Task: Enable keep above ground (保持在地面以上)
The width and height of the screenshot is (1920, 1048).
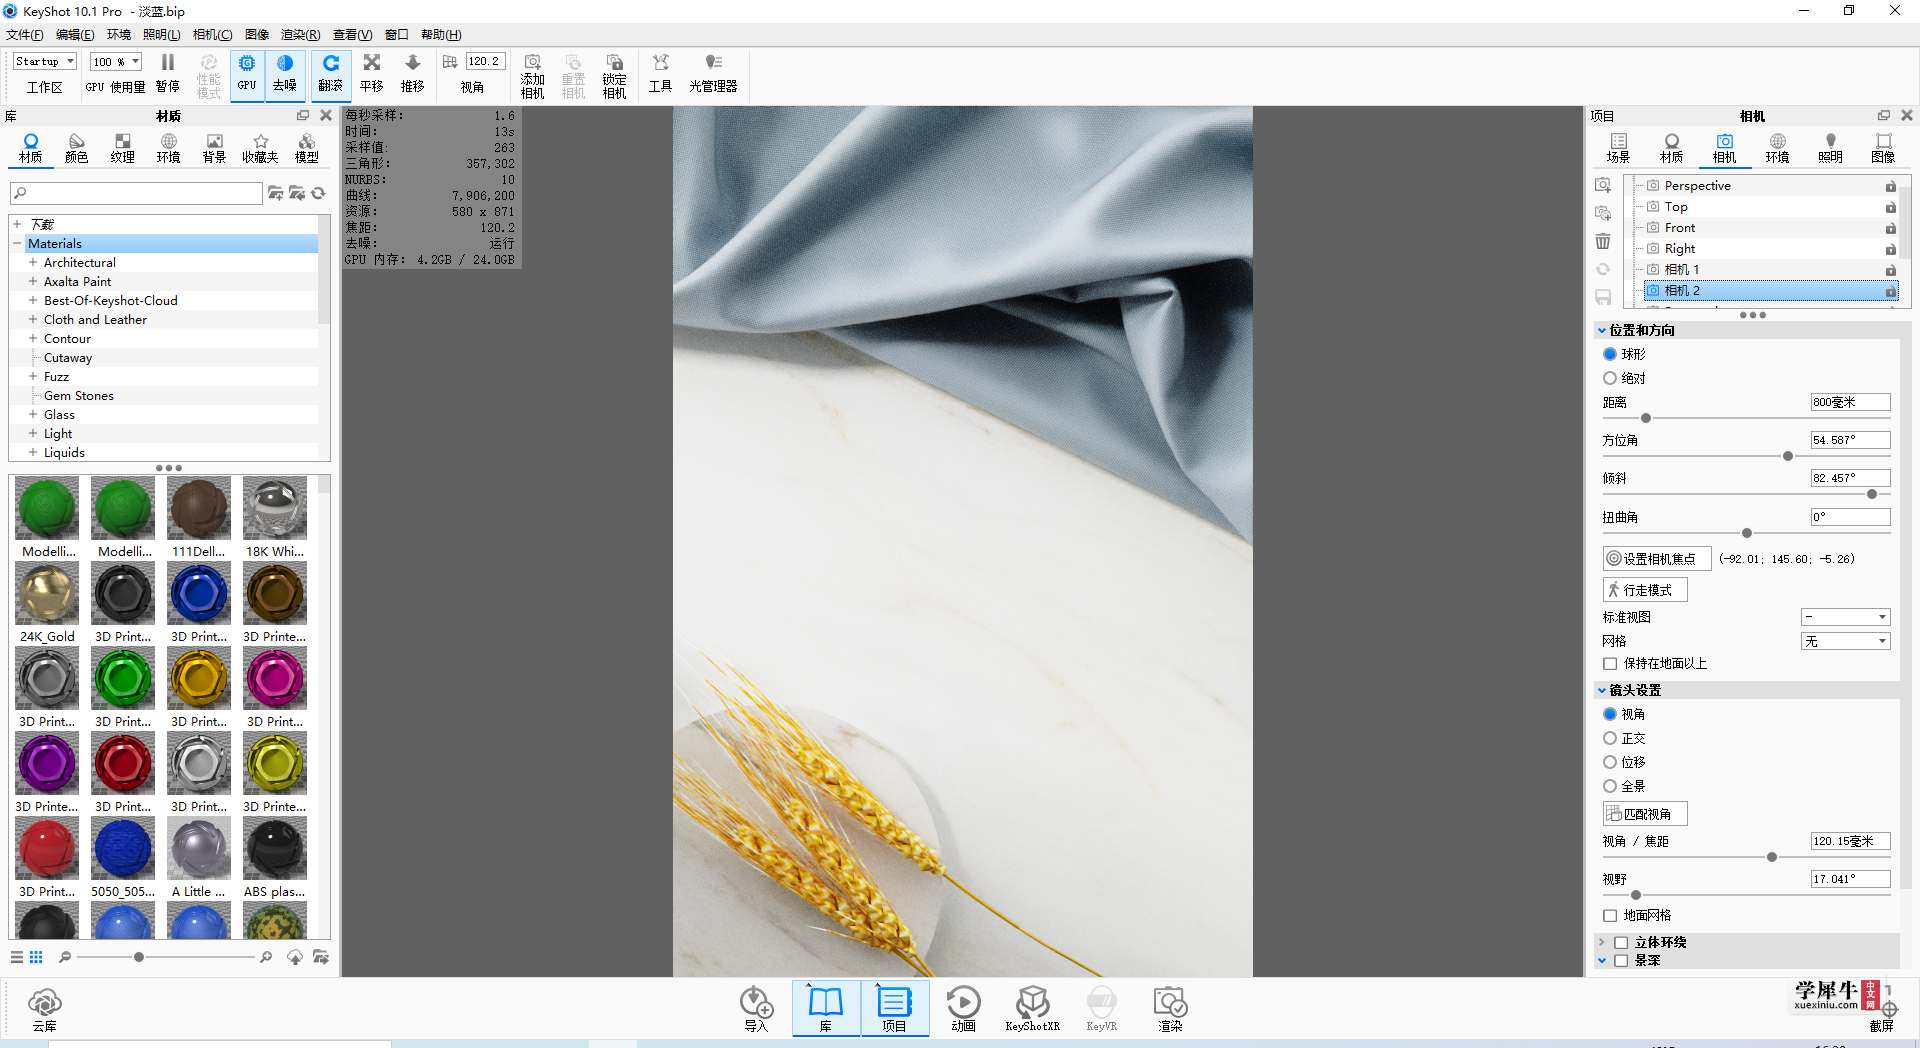Action: (x=1610, y=663)
